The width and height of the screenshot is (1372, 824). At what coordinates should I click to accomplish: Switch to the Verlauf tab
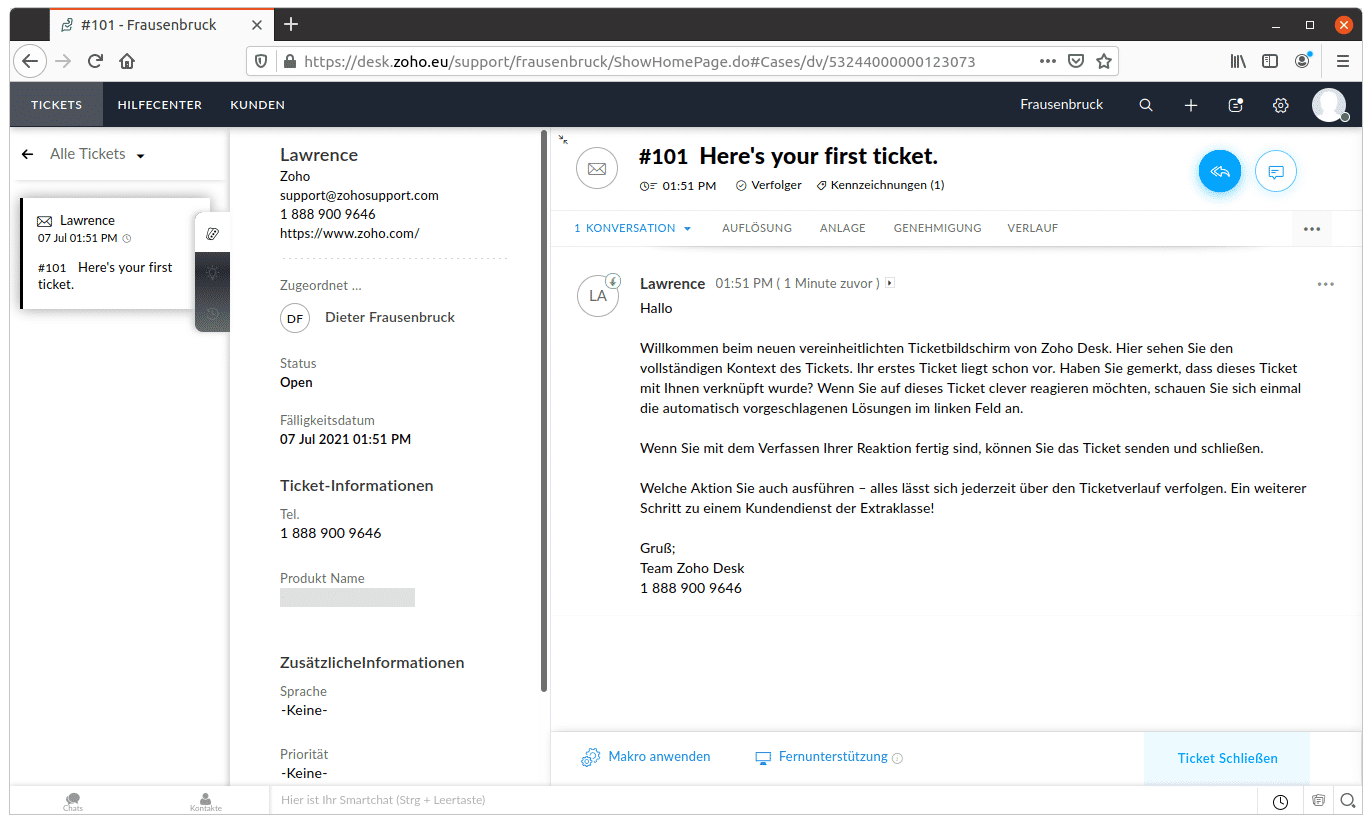coord(1033,228)
